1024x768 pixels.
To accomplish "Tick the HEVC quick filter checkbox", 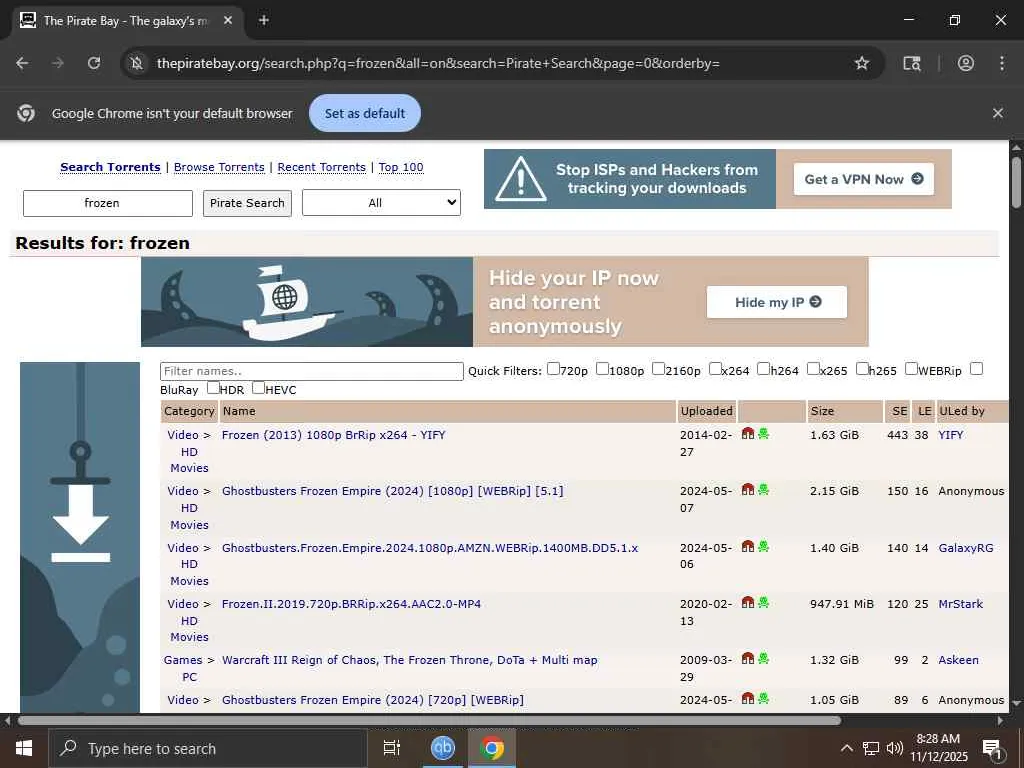I will [259, 388].
